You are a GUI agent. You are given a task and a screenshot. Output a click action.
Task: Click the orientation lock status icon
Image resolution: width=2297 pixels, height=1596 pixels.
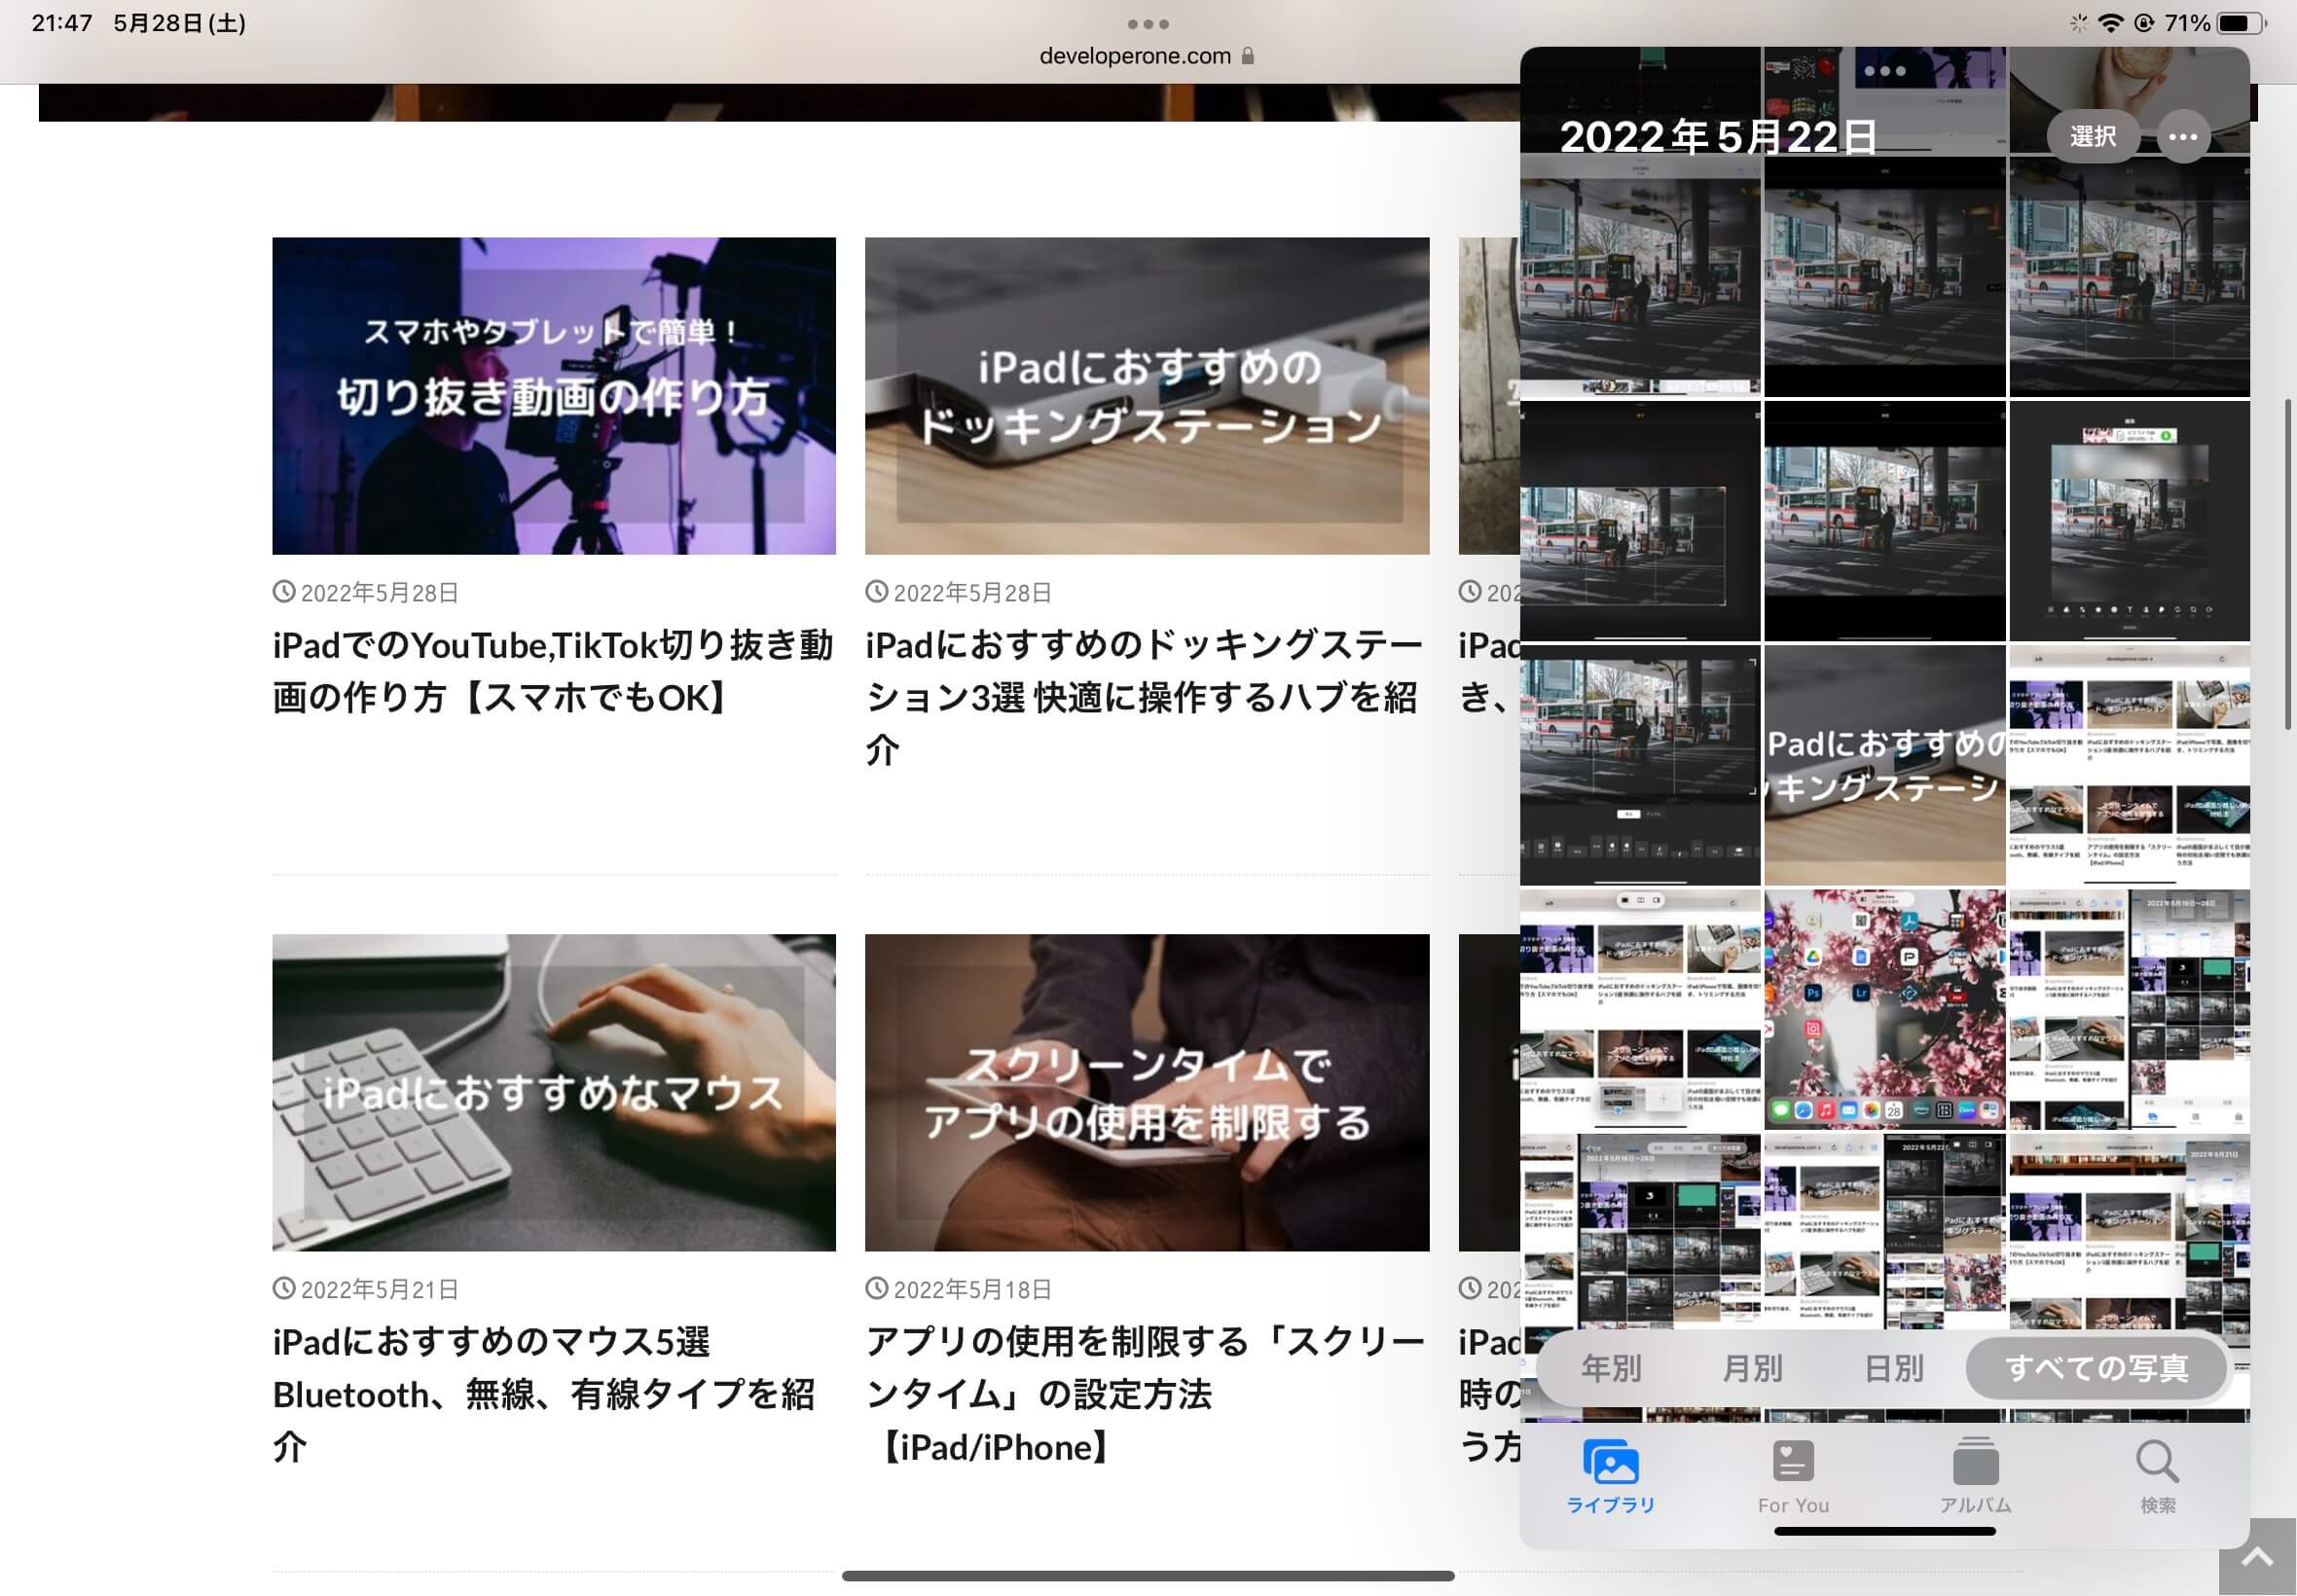tap(2143, 23)
